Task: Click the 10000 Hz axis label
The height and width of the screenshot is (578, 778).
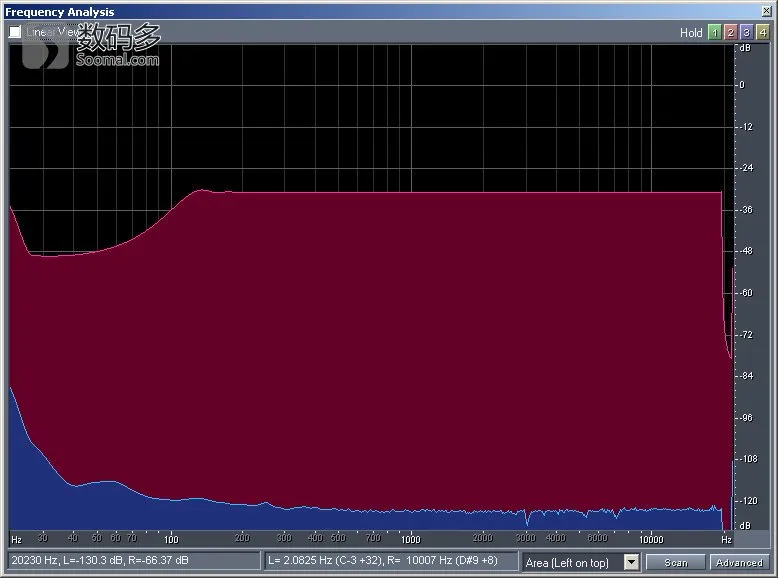Action: (651, 539)
